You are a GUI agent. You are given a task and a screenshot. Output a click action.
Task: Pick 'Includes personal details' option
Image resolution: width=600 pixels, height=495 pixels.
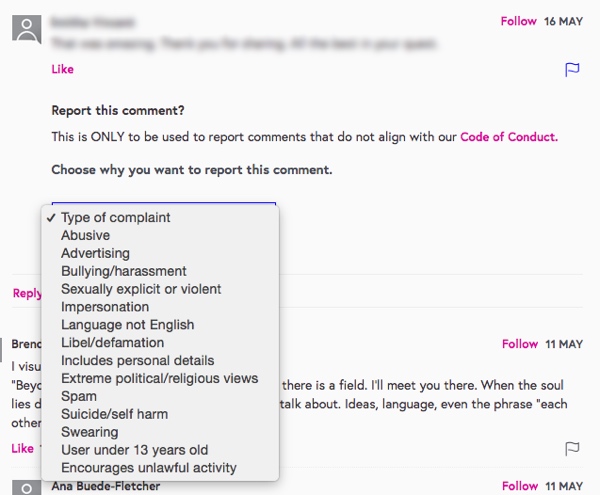137,360
